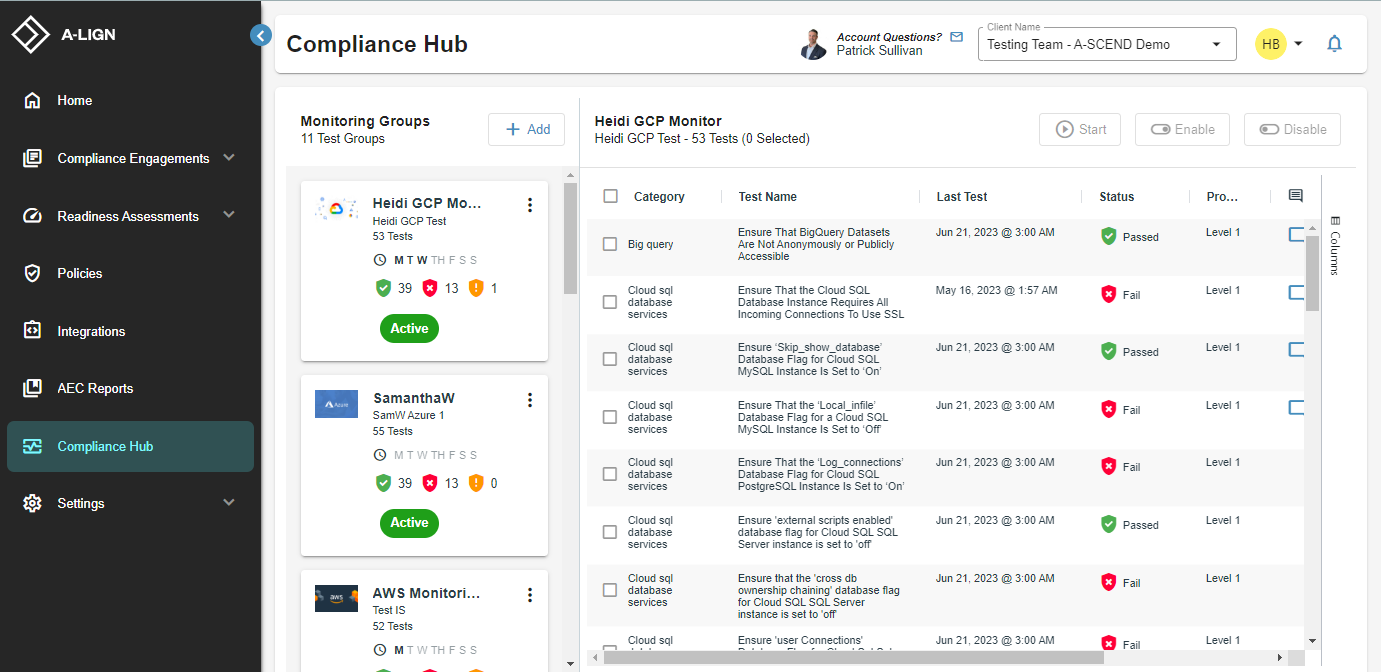Screen dimensions: 1381x672
Task: Click the Readiness Assessments gauge icon
Action: [x=32, y=216]
